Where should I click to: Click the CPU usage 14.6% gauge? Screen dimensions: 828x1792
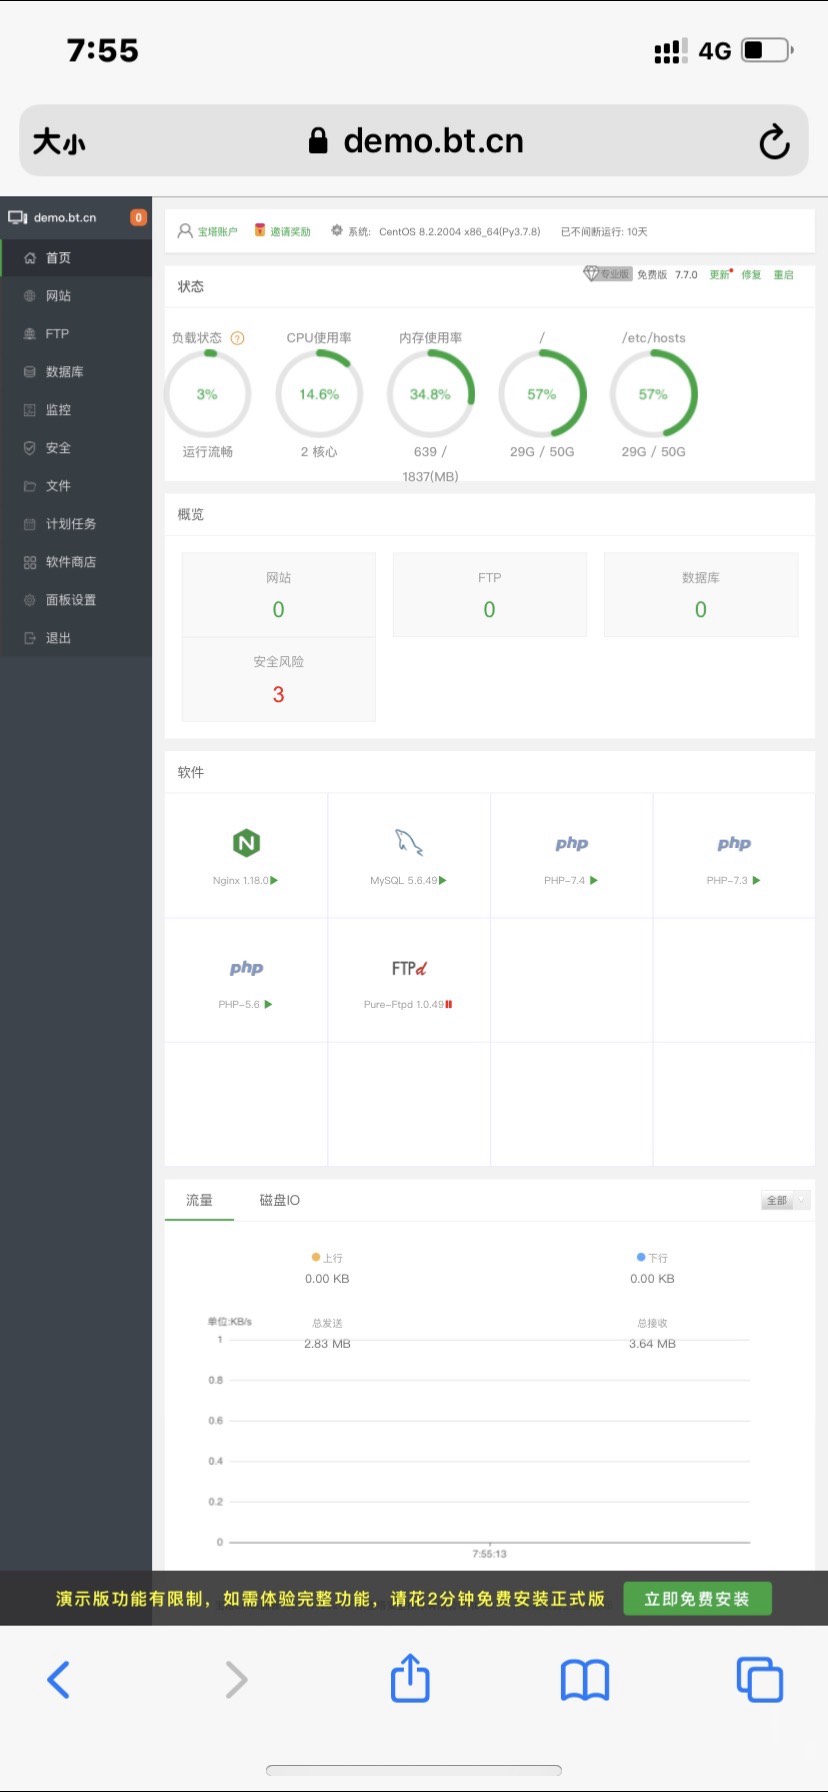[x=319, y=394]
